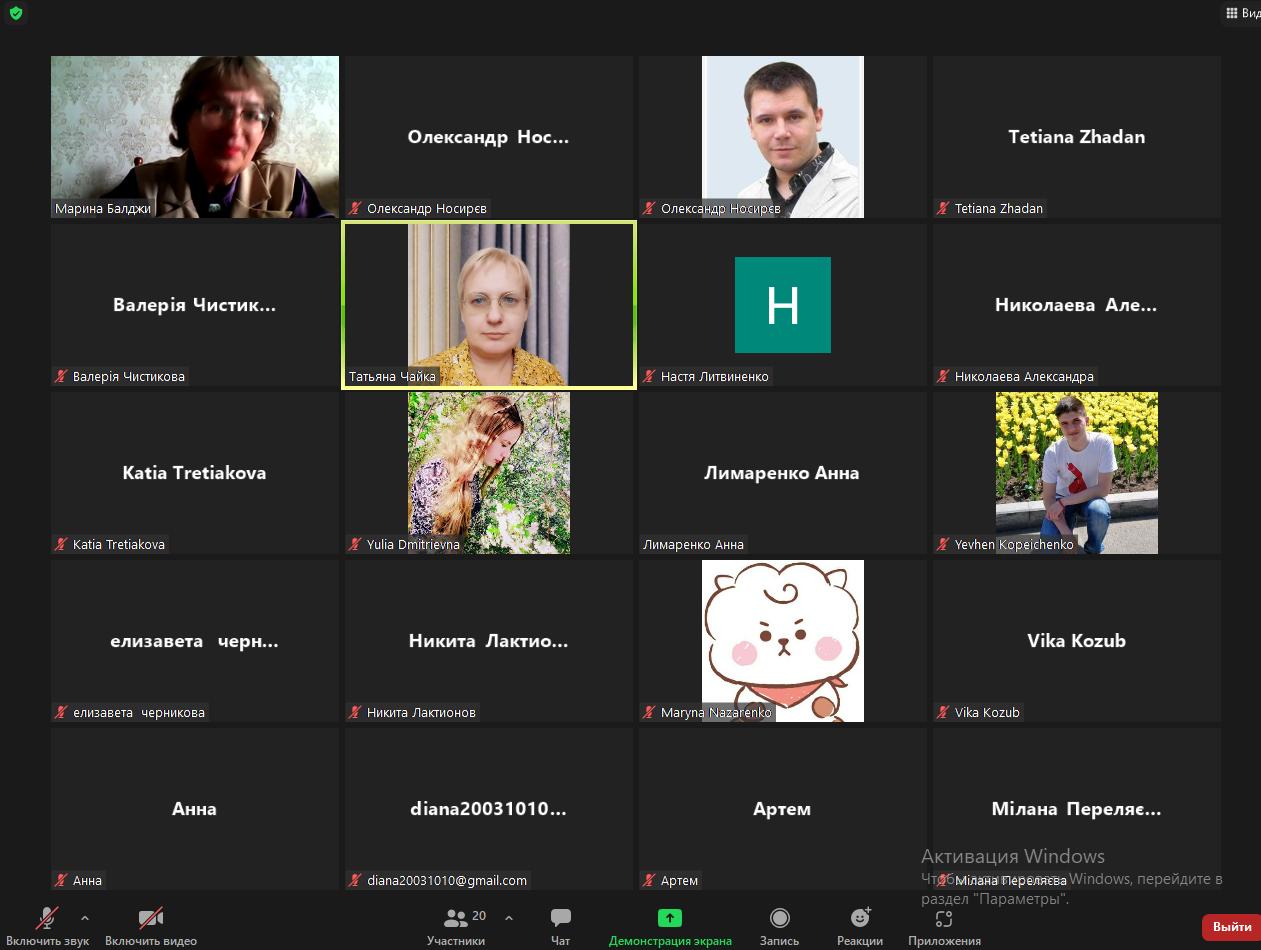This screenshot has width=1261, height=950.
Task: Click the red Выйти leave button
Action: [1232, 927]
